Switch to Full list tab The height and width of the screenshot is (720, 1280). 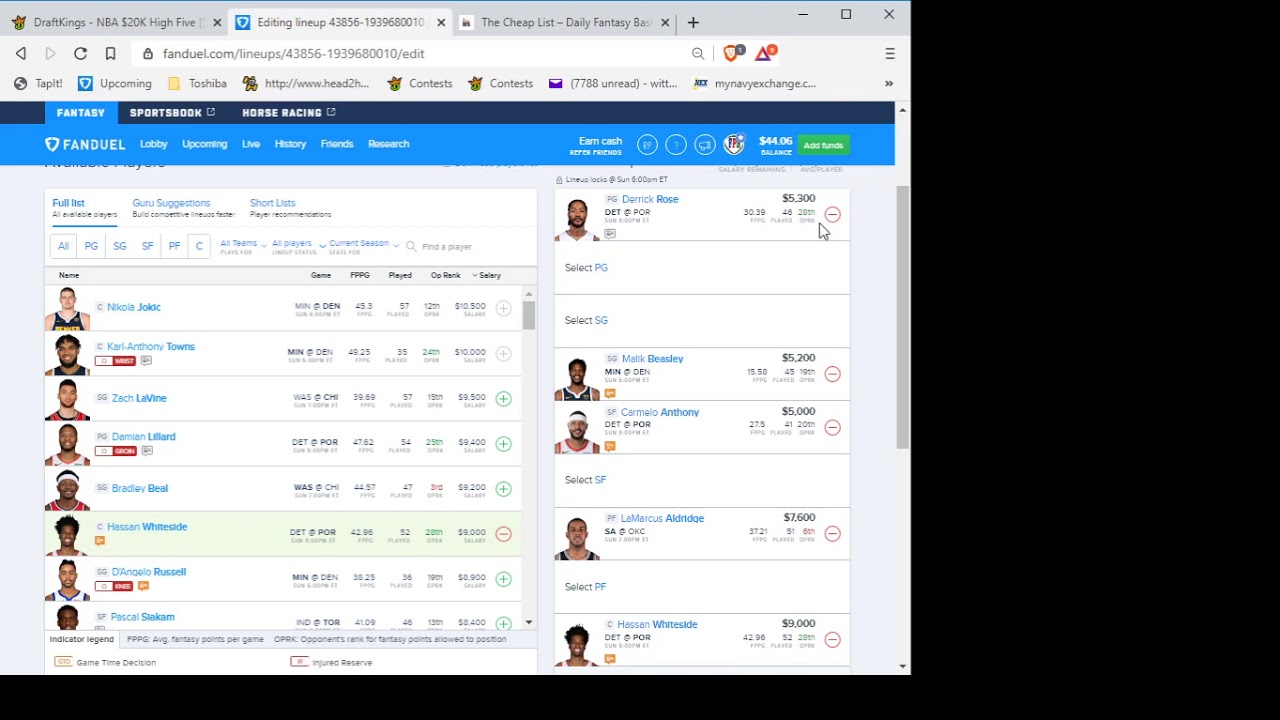(x=84, y=208)
